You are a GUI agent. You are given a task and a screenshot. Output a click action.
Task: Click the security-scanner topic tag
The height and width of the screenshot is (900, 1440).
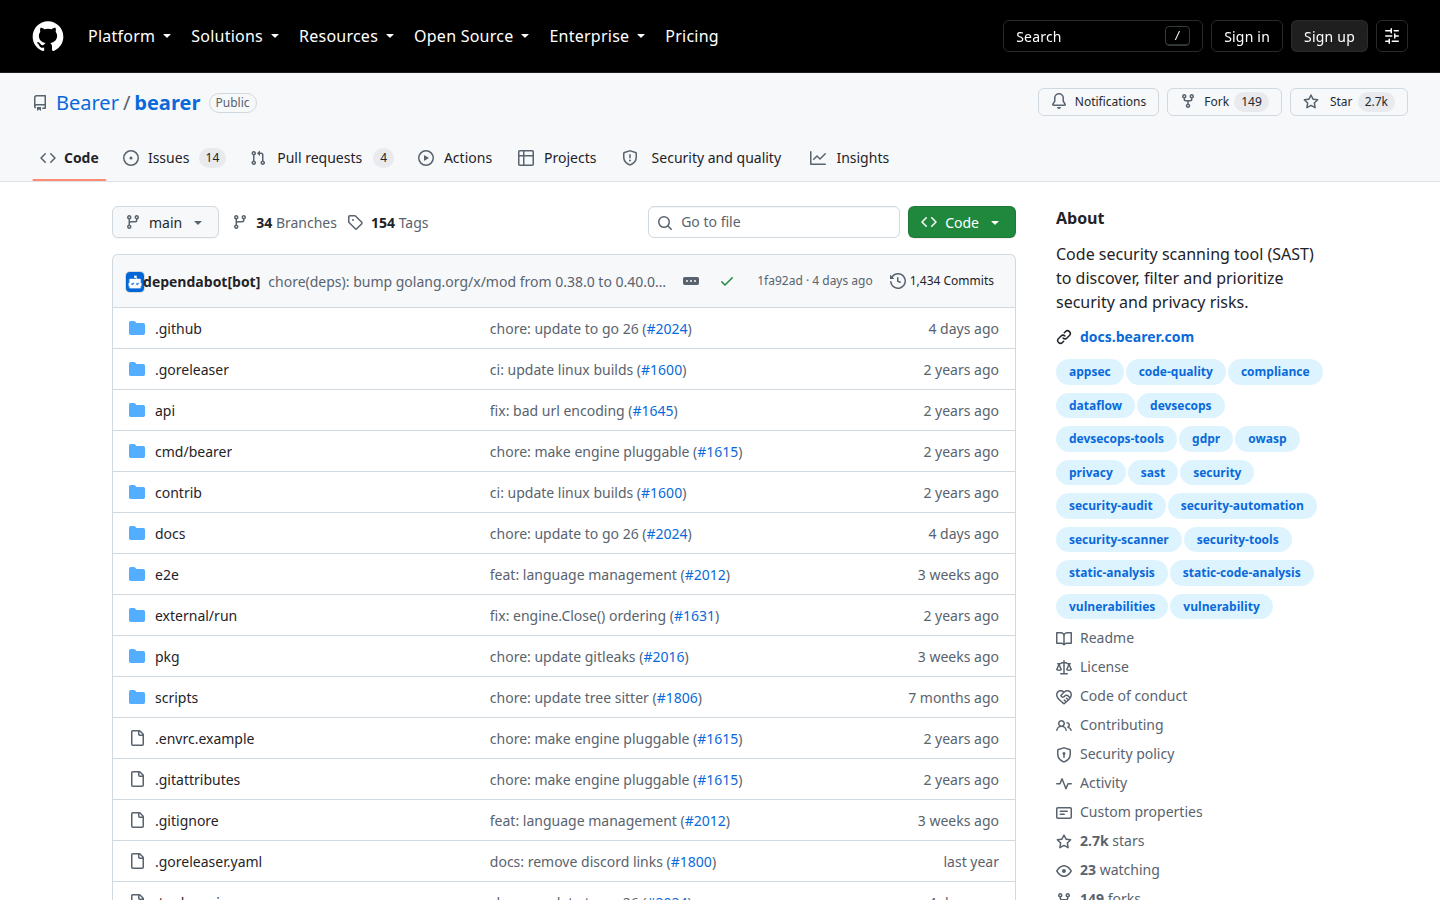pos(1118,540)
